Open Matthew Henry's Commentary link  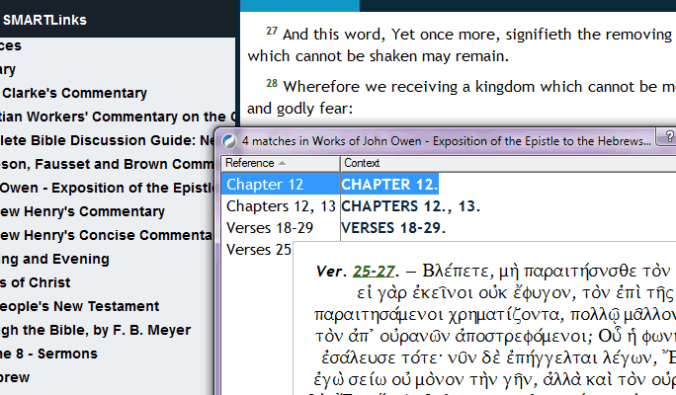coord(82,212)
